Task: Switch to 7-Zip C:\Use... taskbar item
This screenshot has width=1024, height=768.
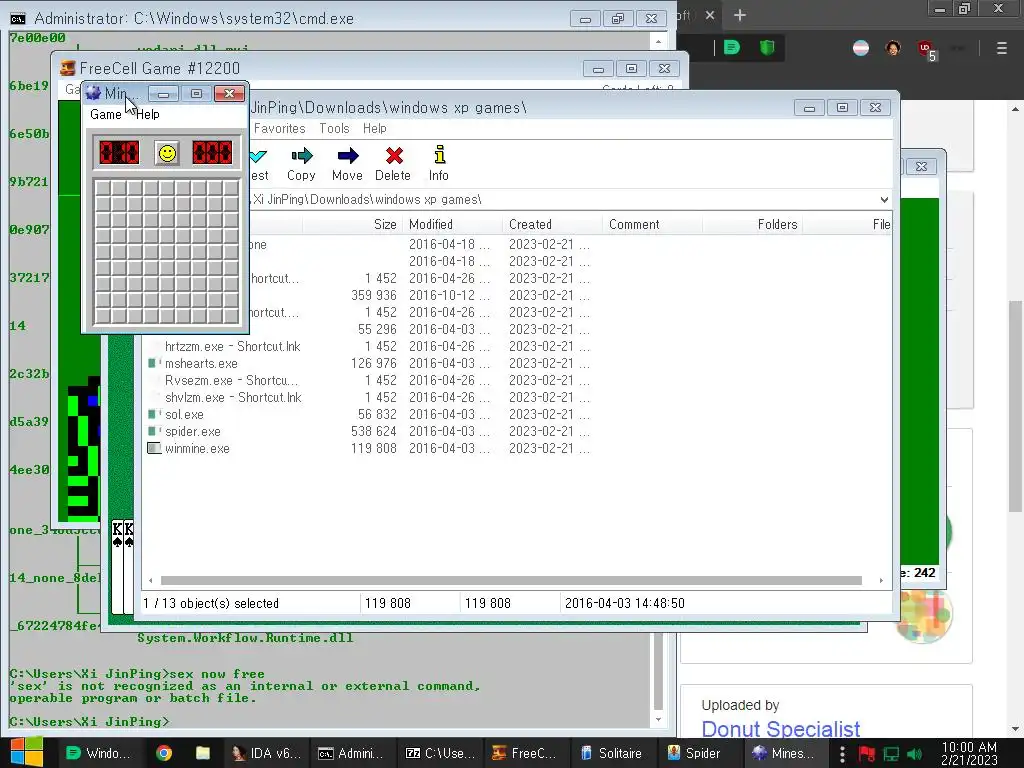Action: pyautogui.click(x=440, y=754)
